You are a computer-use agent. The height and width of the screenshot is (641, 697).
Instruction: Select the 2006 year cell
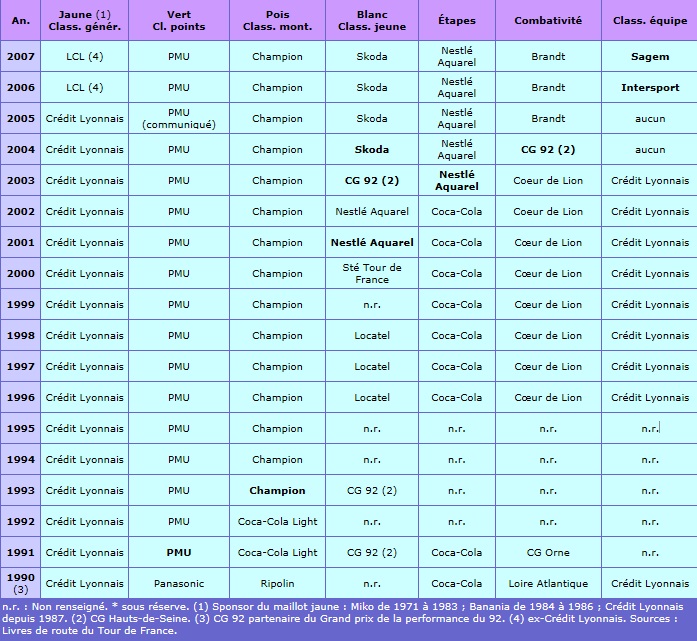[x=20, y=88]
